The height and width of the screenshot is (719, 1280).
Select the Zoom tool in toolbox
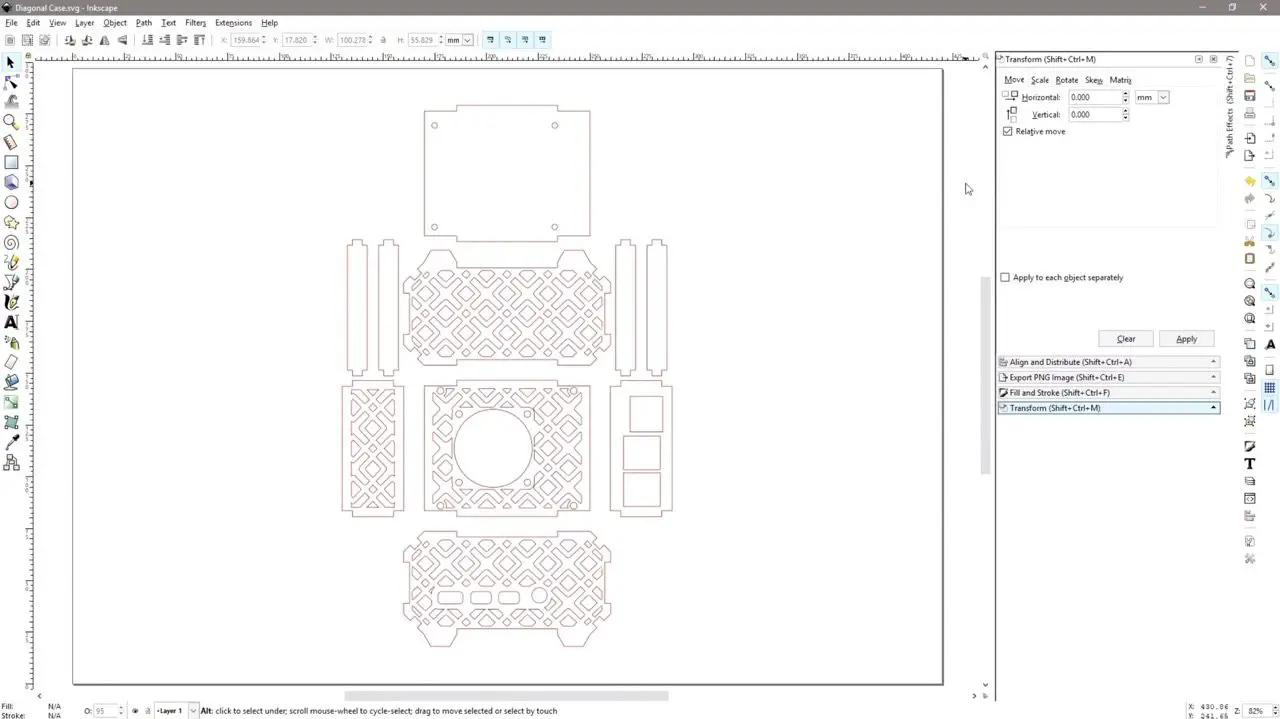tap(11, 122)
